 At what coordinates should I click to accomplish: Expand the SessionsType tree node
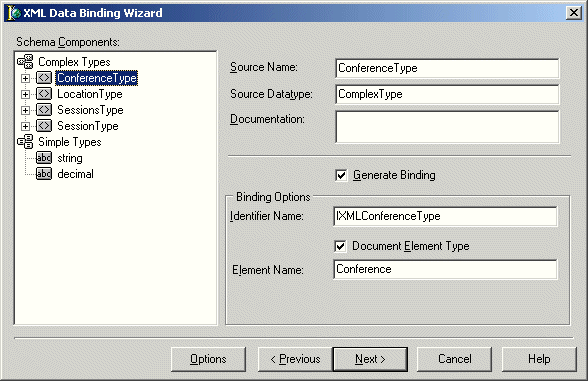click(x=25, y=110)
